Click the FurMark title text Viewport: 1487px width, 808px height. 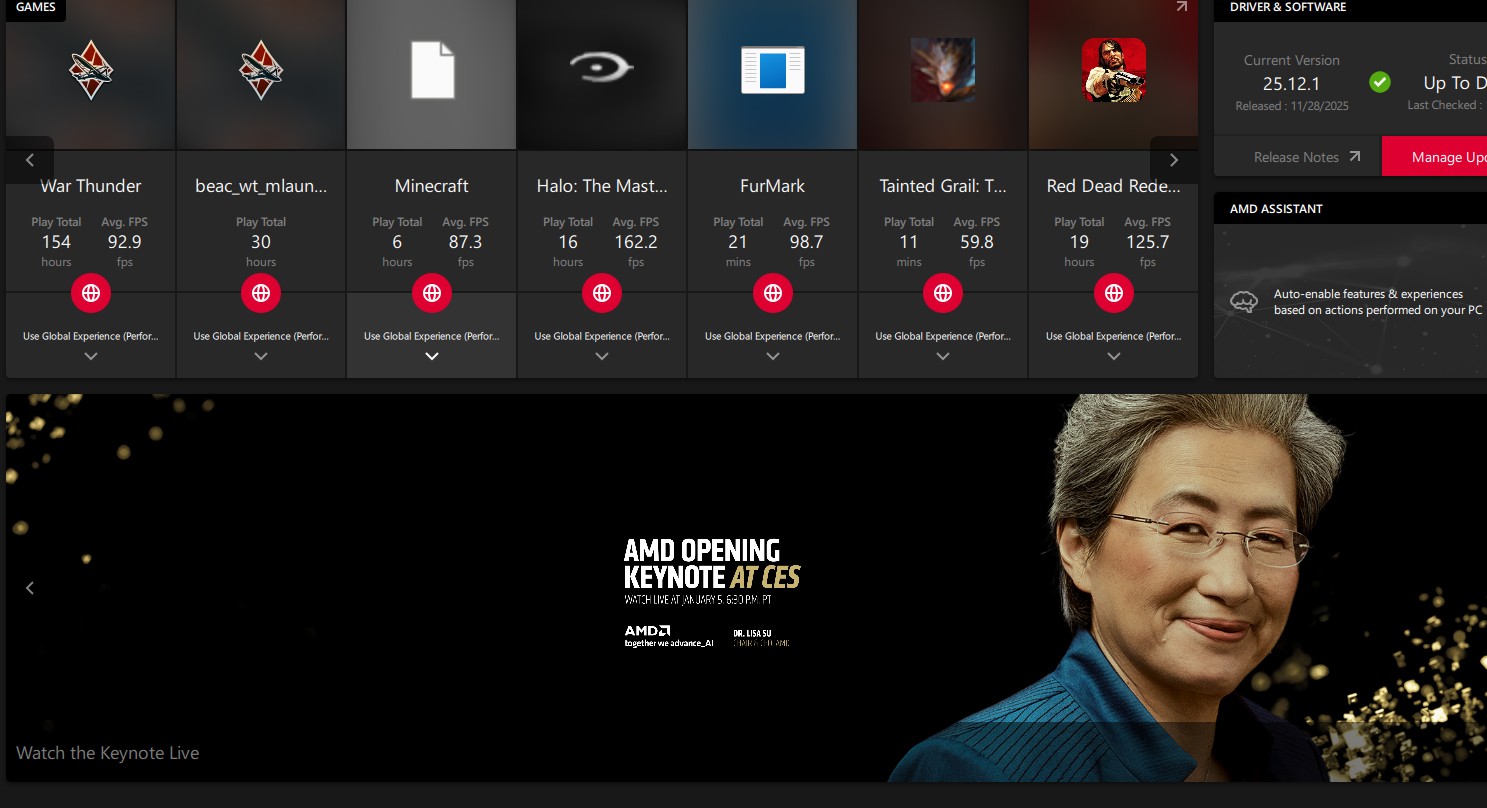[773, 186]
